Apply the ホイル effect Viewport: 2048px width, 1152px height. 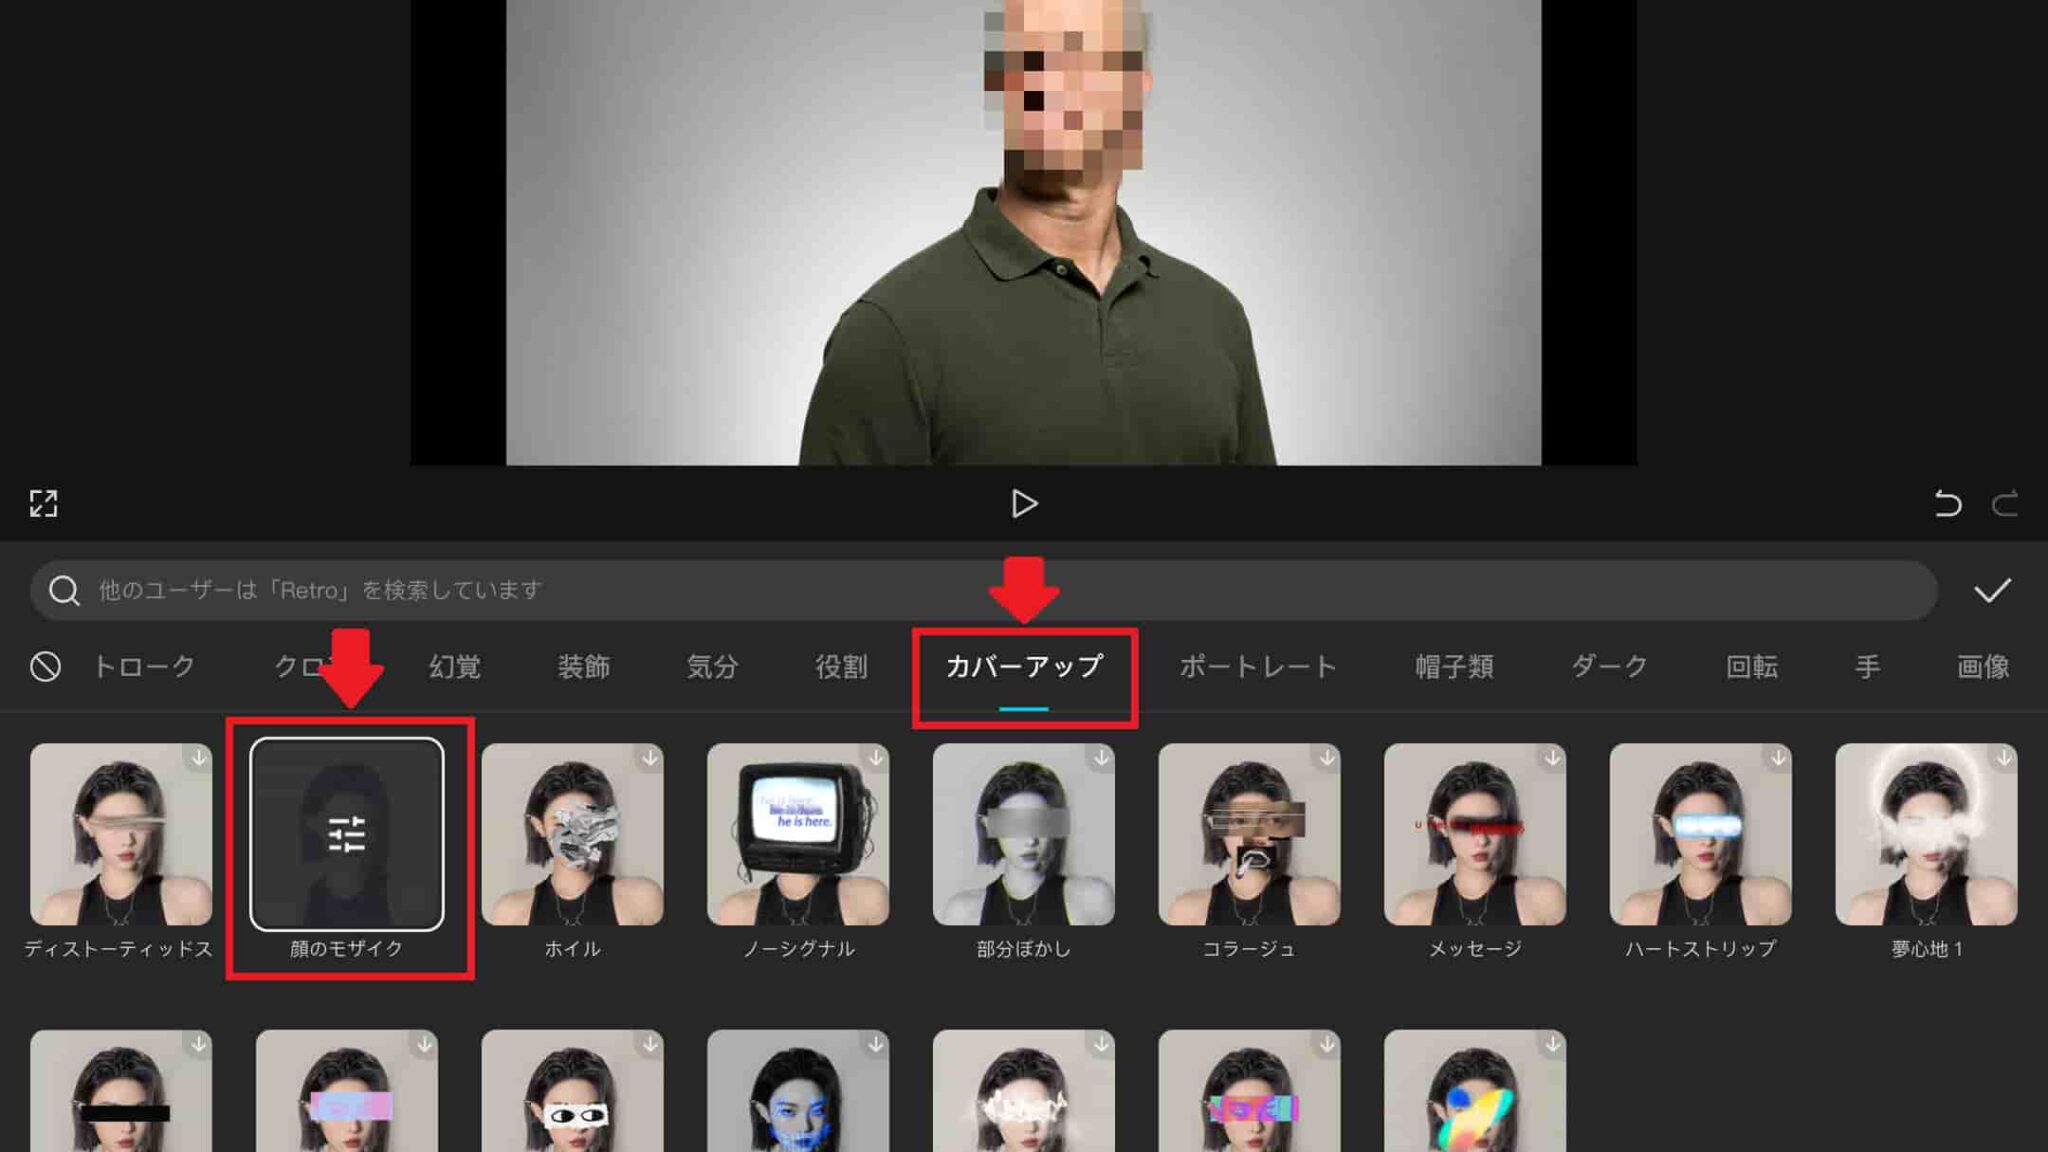[x=572, y=834]
